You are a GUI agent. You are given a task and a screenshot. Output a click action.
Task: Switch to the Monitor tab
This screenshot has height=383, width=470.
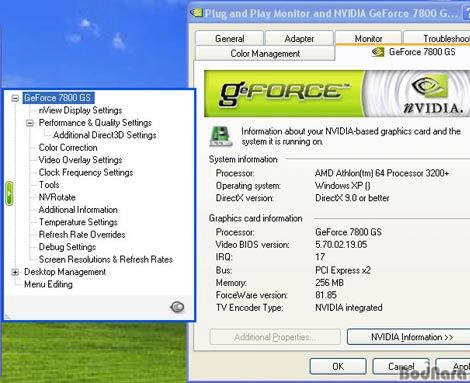(368, 39)
